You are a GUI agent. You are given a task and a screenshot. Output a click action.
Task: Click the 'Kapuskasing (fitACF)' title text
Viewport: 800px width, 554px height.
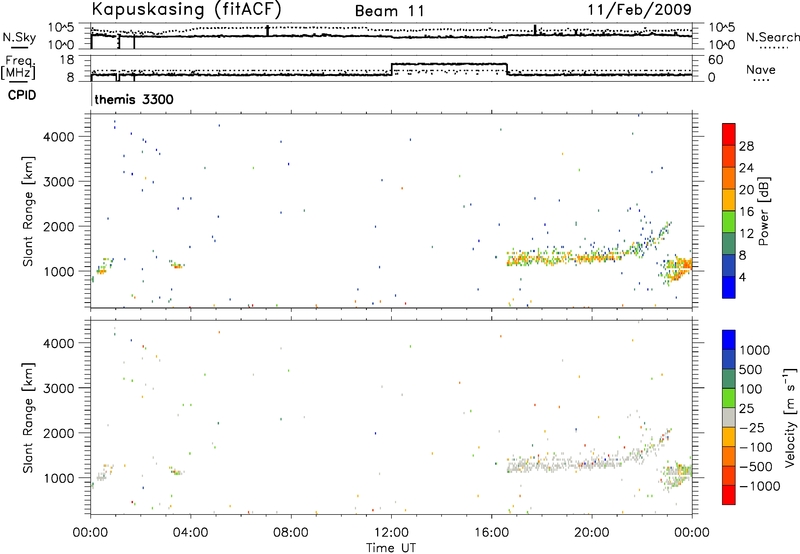click(x=186, y=9)
